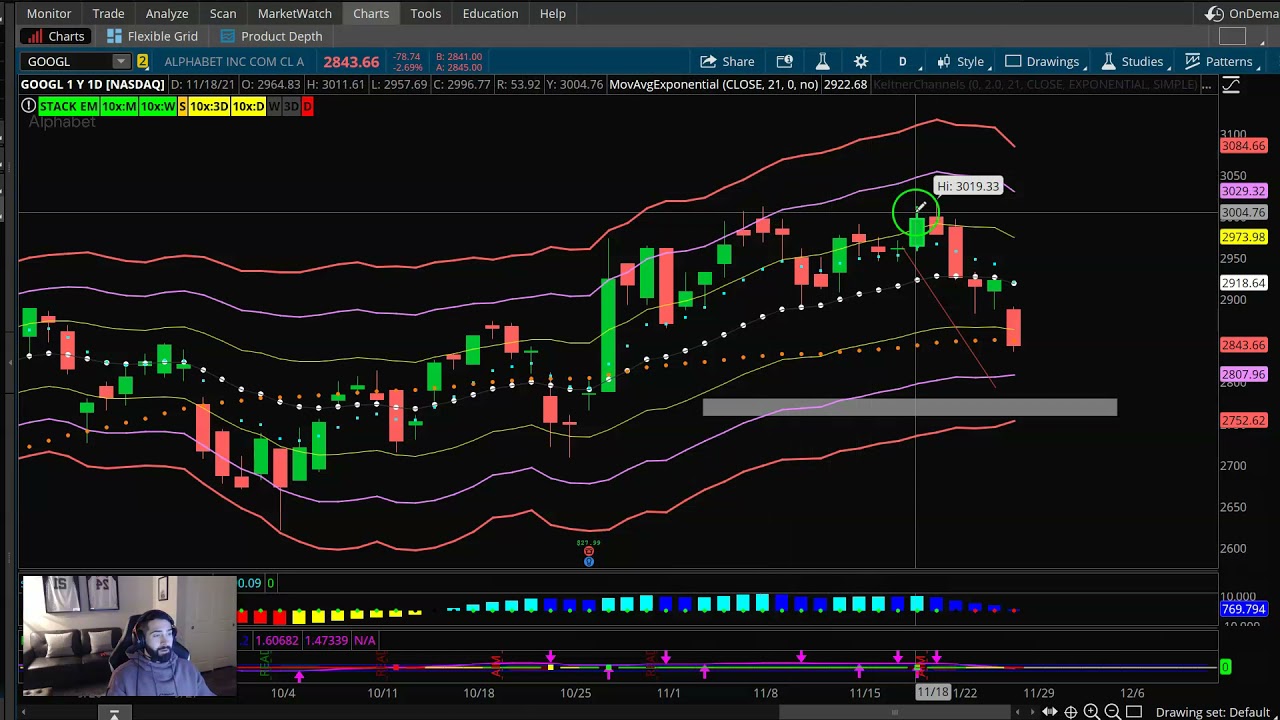Expand the truncated studies list ellipsis

coord(1206,85)
